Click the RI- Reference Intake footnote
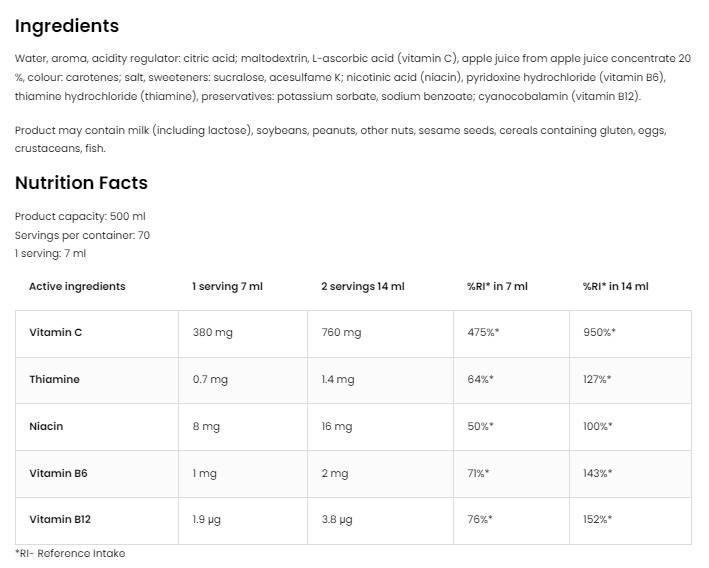Screen dimensions: 709x568 (x=70, y=553)
